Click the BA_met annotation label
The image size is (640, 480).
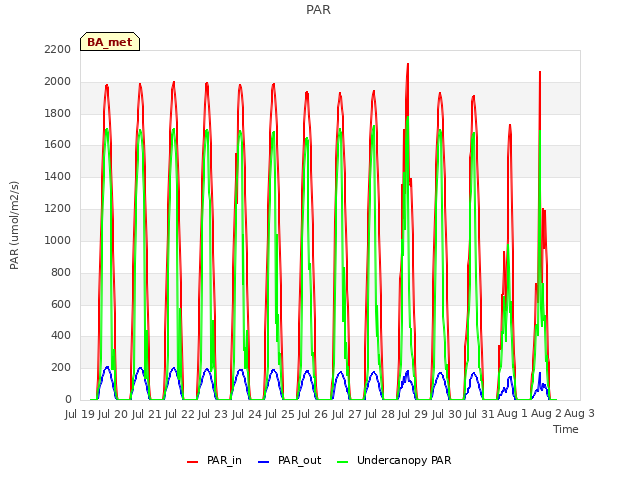pyautogui.click(x=110, y=42)
